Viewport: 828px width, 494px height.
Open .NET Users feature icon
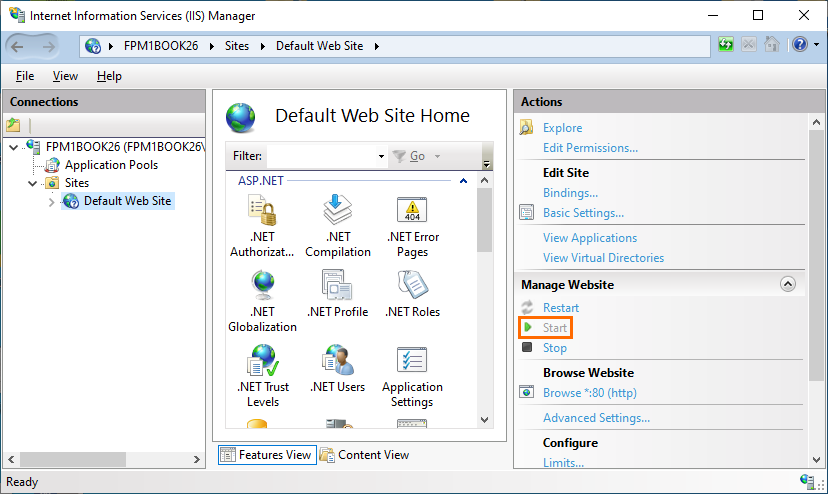337,360
